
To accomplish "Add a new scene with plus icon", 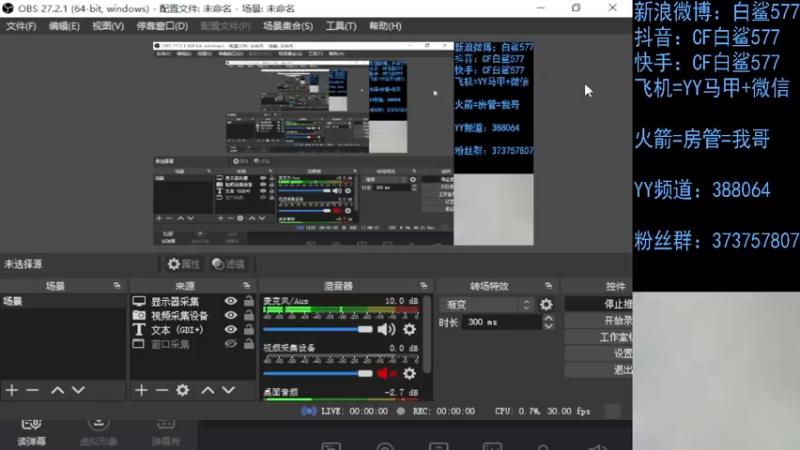I will pyautogui.click(x=12, y=390).
